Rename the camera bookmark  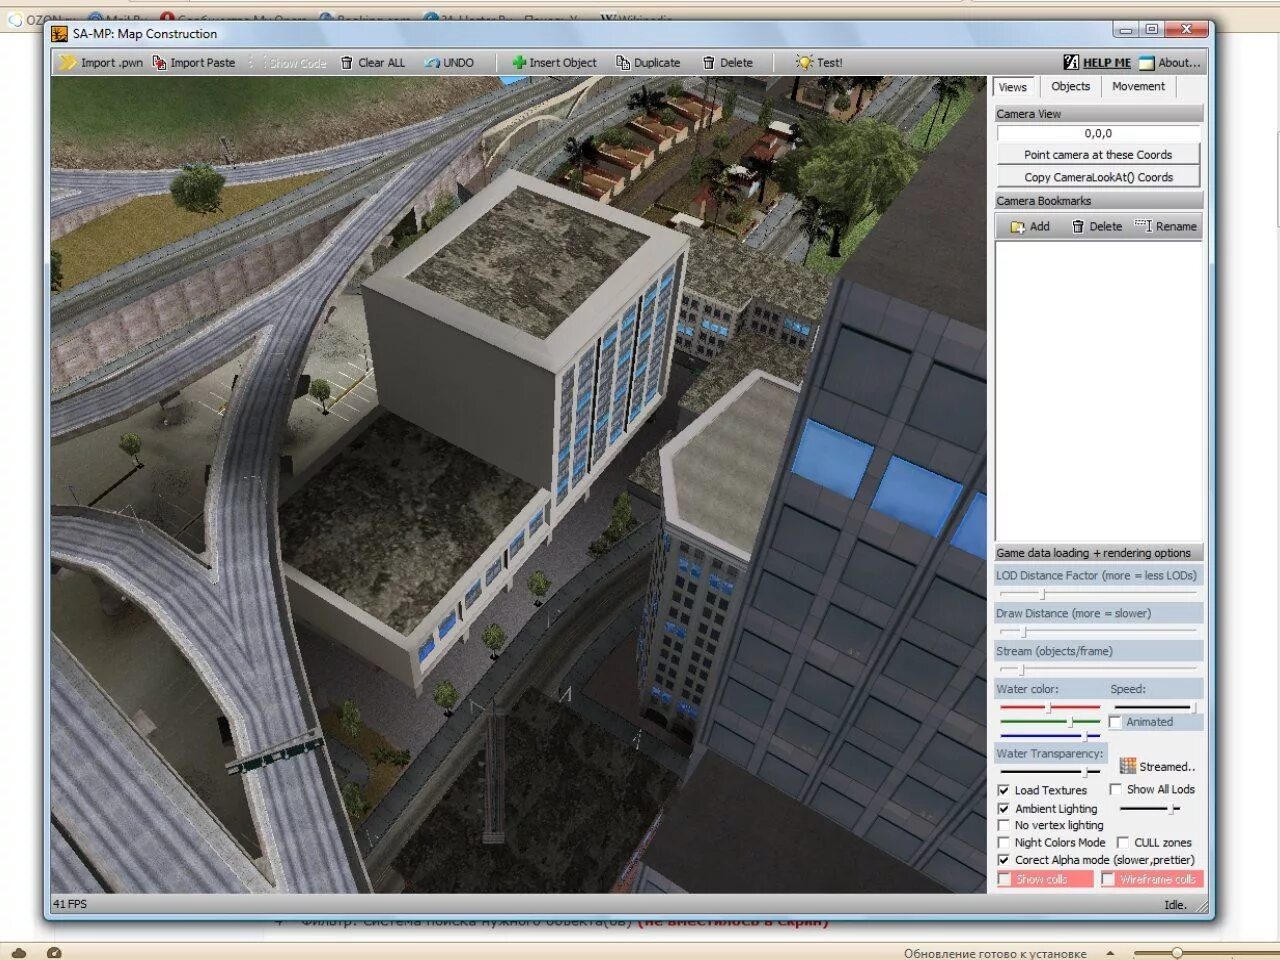tap(1166, 226)
